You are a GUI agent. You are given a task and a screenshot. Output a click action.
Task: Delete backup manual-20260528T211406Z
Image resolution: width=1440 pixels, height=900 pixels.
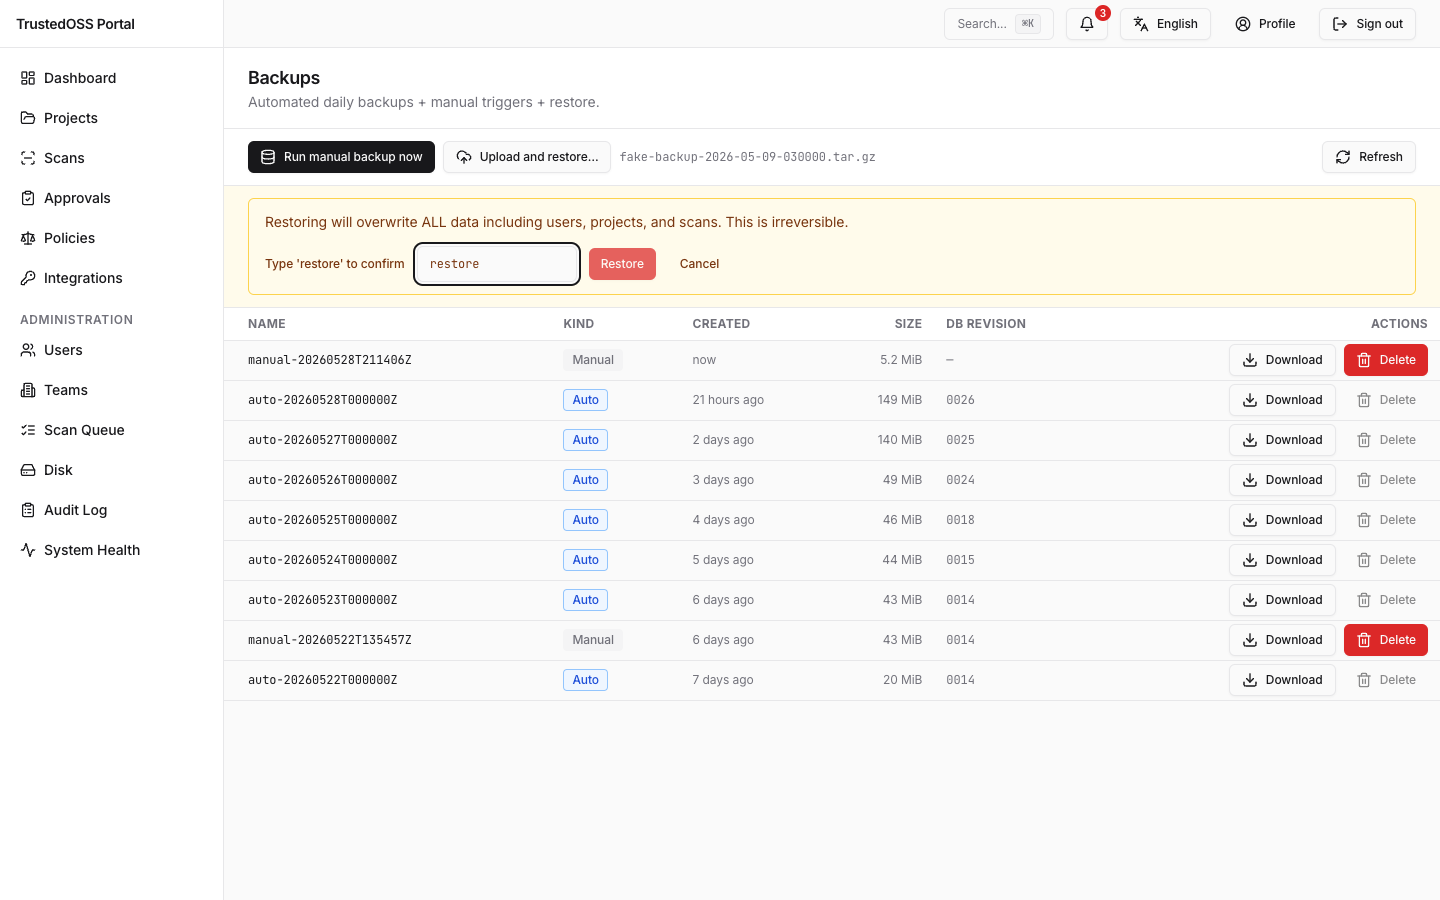point(1385,360)
